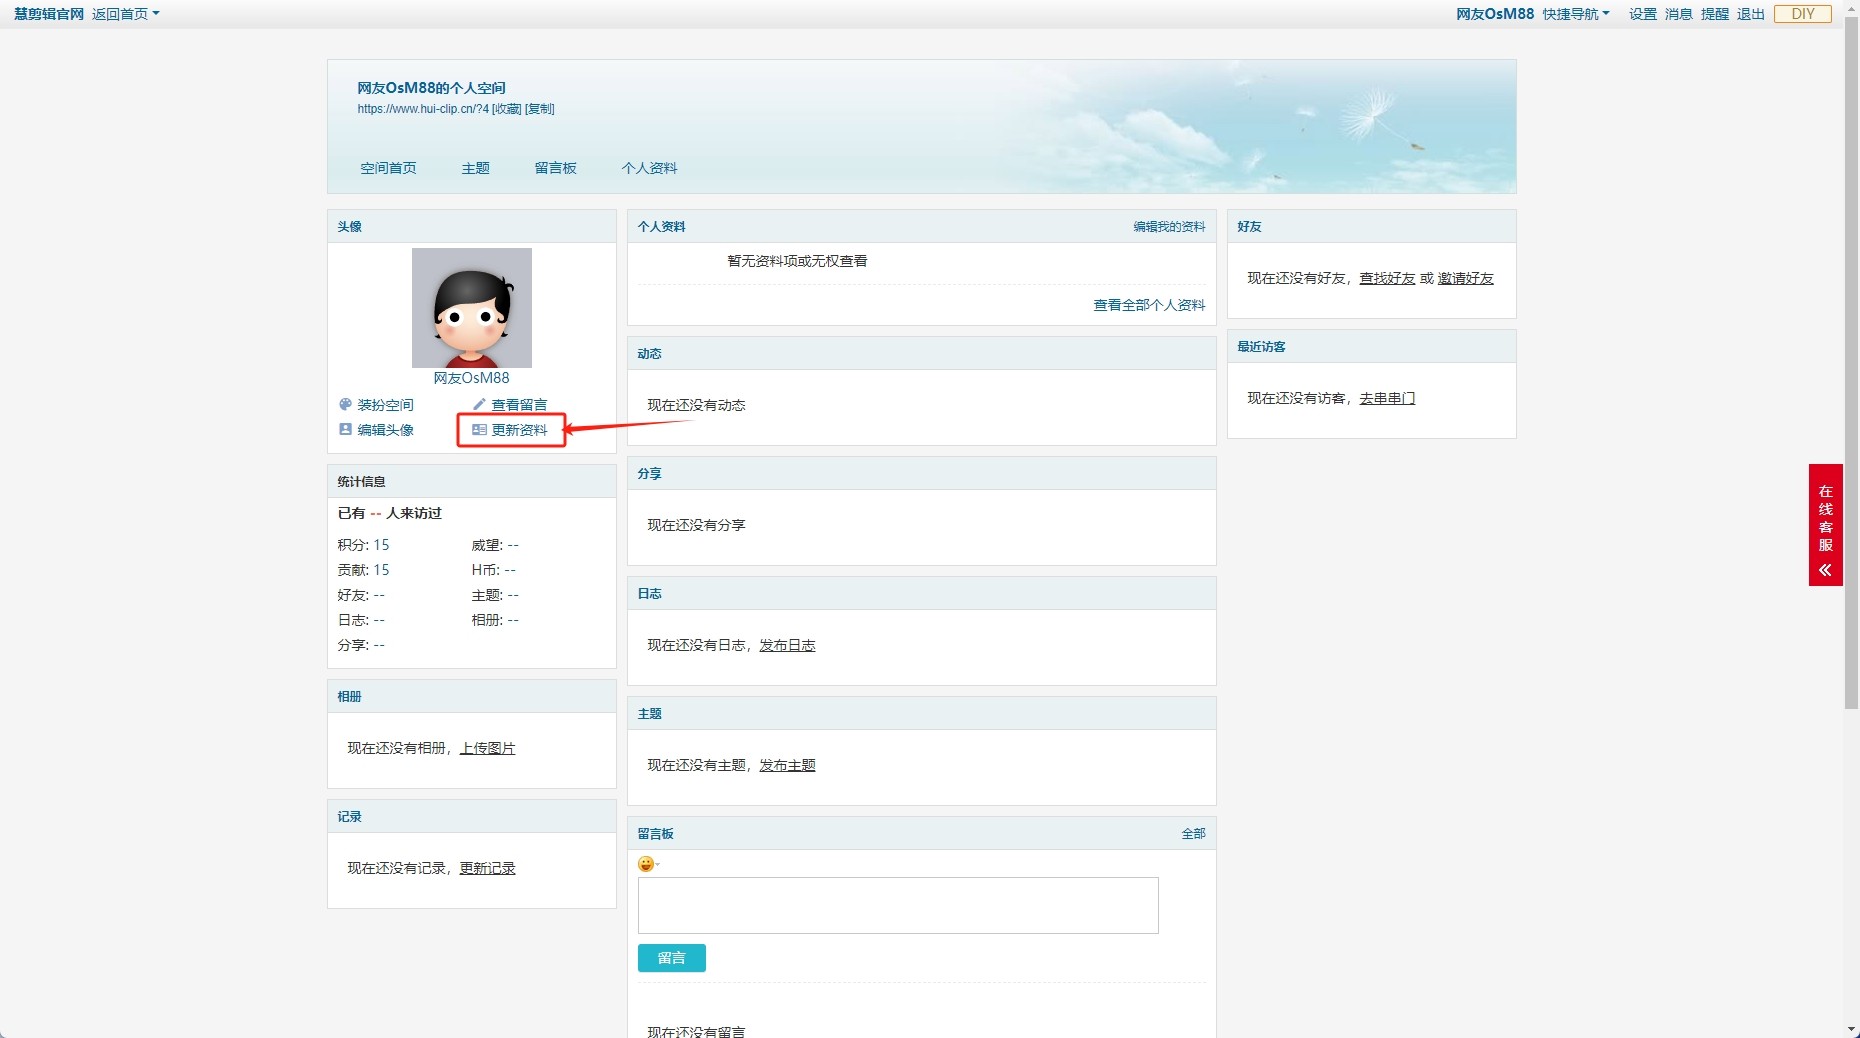The image size is (1860, 1038).
Task: Click the 编辑头像 link
Action: (x=385, y=430)
